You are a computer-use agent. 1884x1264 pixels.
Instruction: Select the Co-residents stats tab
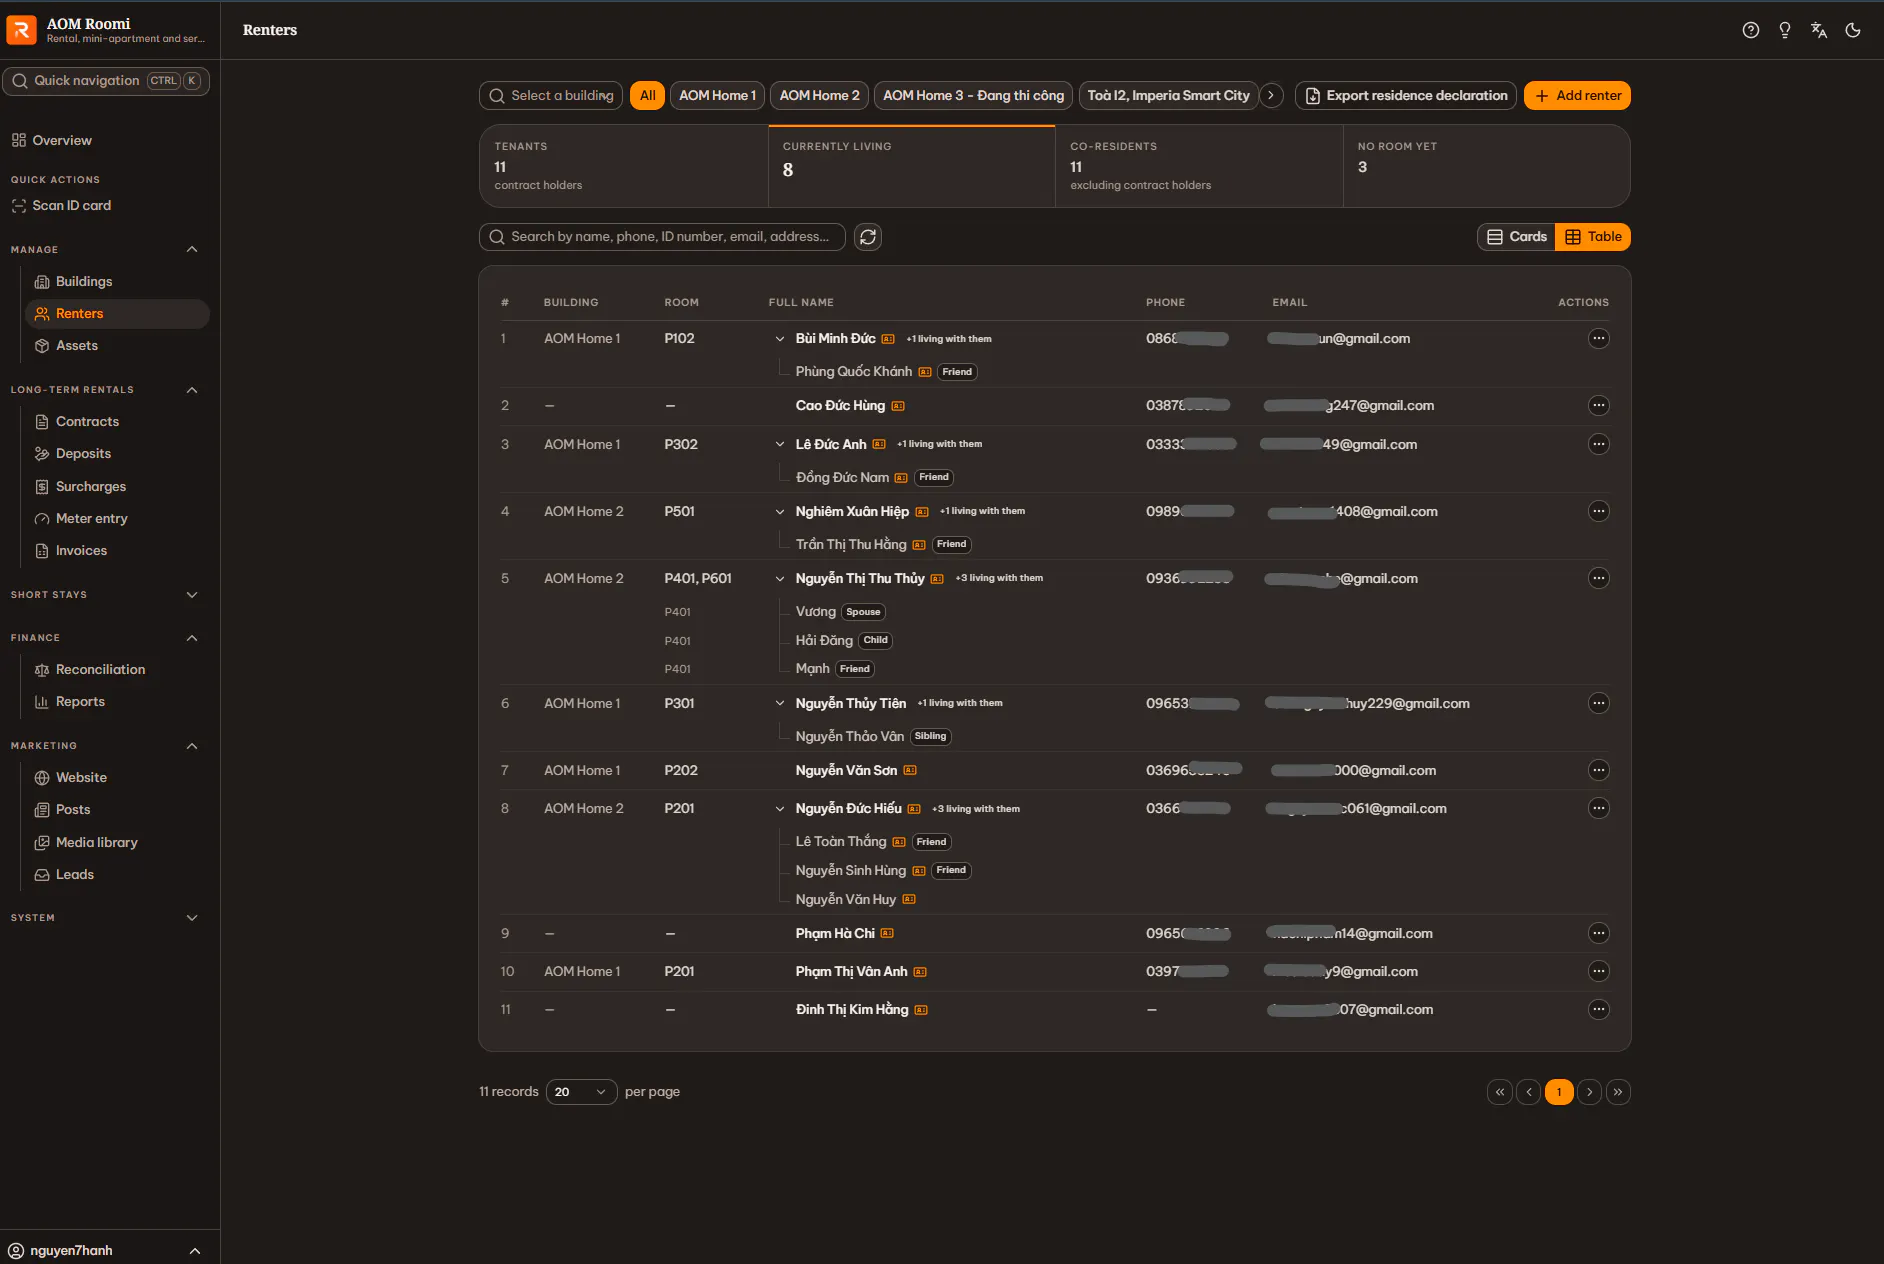point(1199,166)
